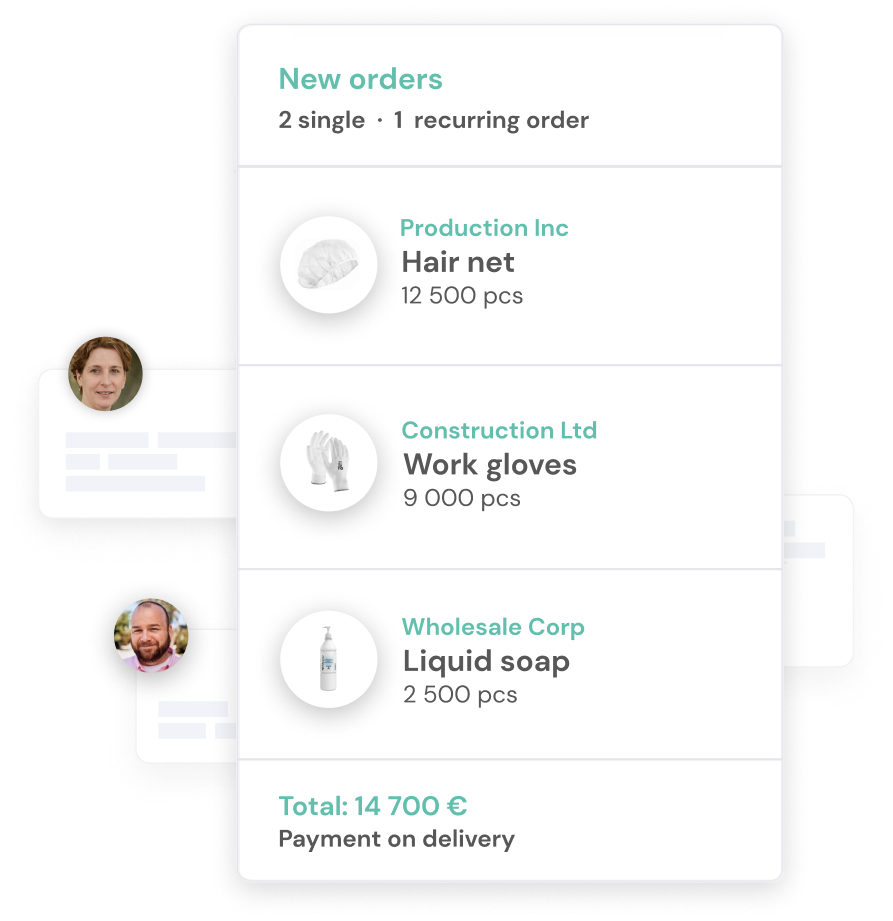893x921 pixels.
Task: Click the 2 500 pcs quantity
Action: coord(460,695)
